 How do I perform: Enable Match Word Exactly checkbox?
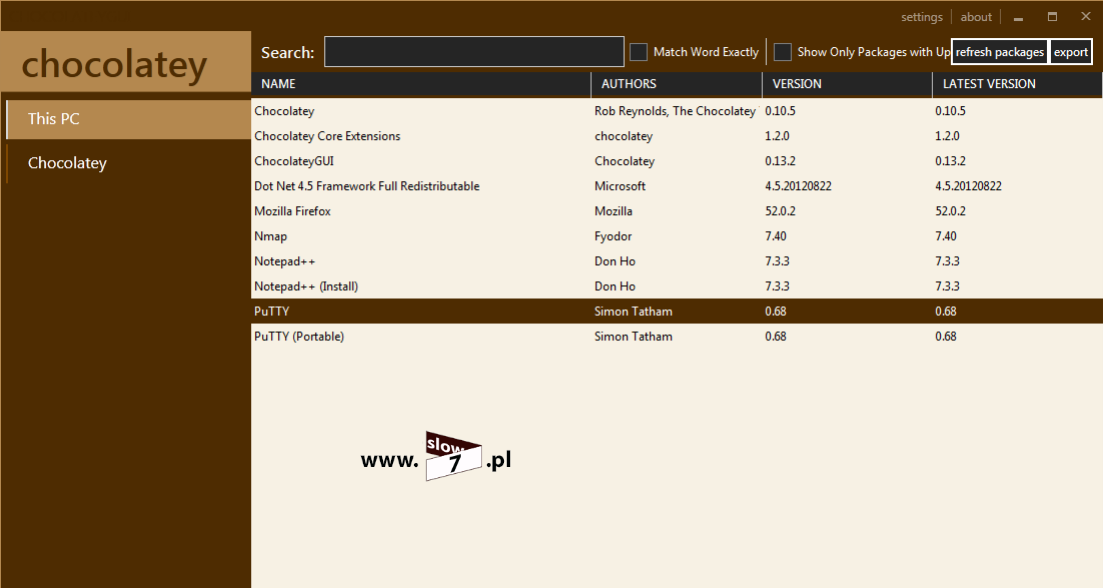[x=638, y=52]
